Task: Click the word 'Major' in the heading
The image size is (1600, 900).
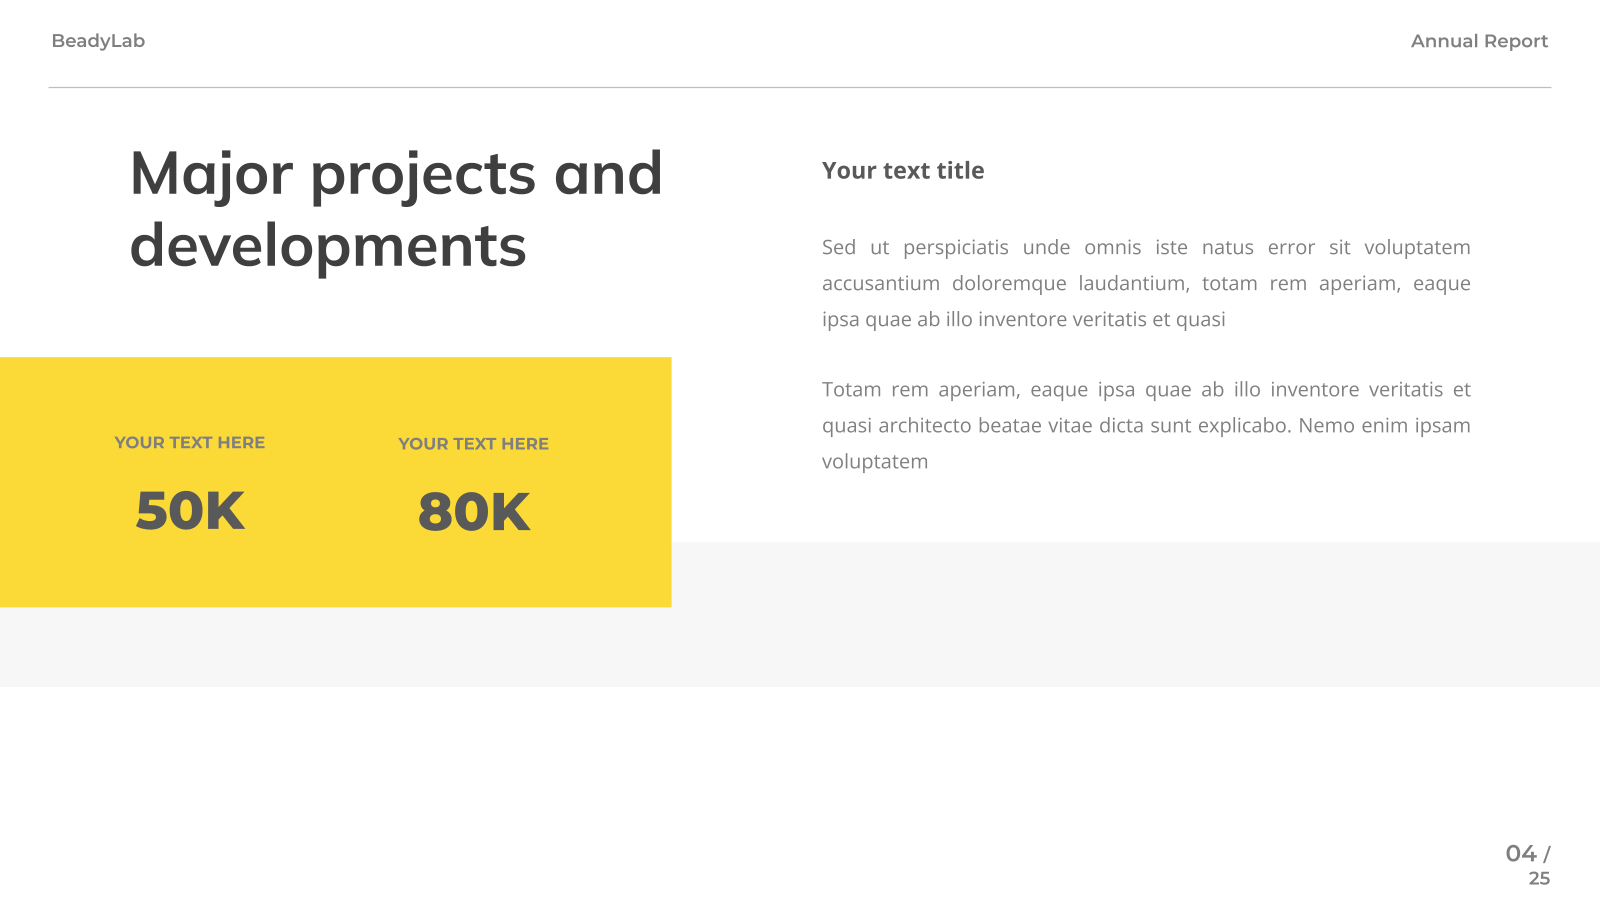Action: [x=212, y=175]
